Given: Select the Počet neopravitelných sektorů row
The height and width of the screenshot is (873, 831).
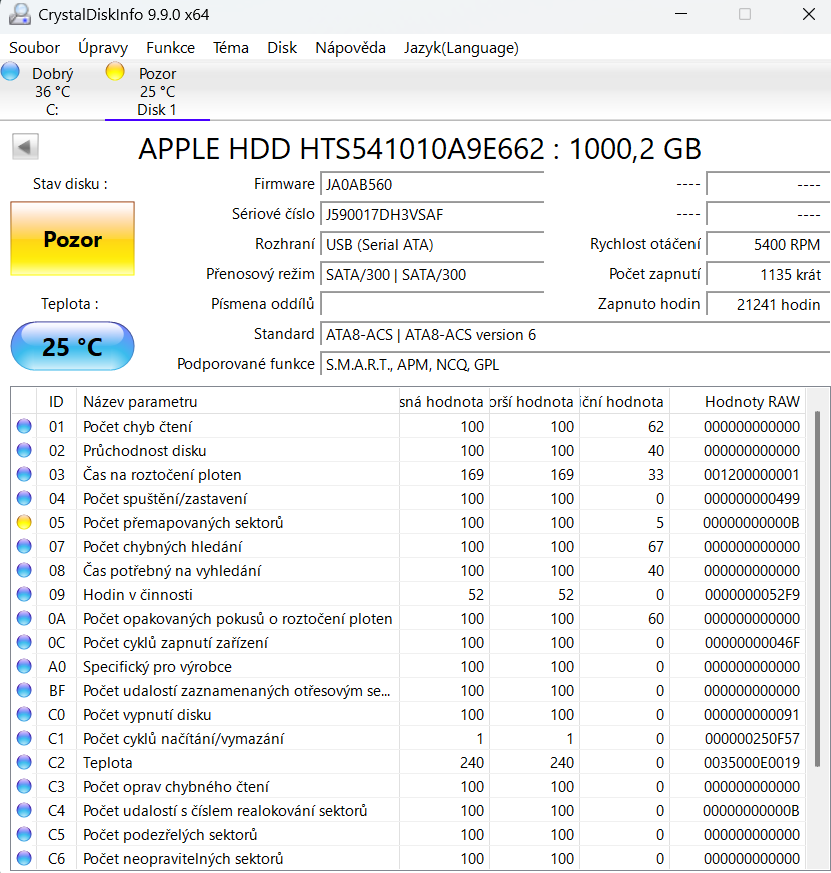Looking at the screenshot, I should (408, 859).
